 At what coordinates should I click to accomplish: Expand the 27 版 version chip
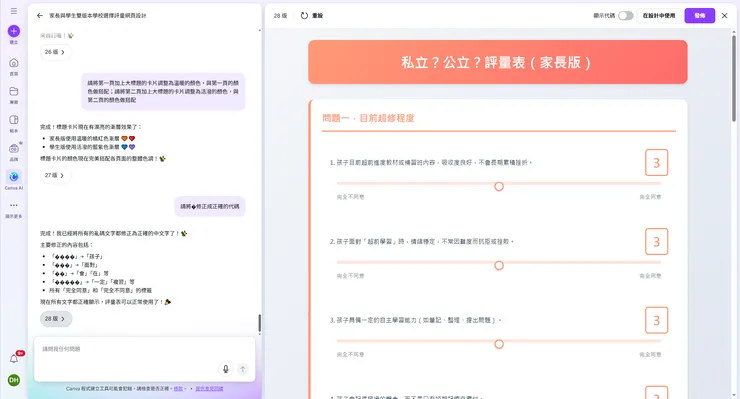55,175
